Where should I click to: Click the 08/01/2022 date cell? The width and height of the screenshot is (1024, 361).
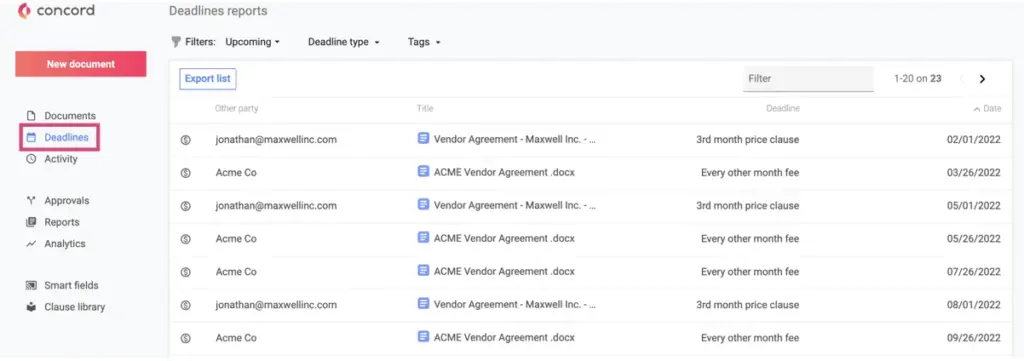pyautogui.click(x=974, y=305)
